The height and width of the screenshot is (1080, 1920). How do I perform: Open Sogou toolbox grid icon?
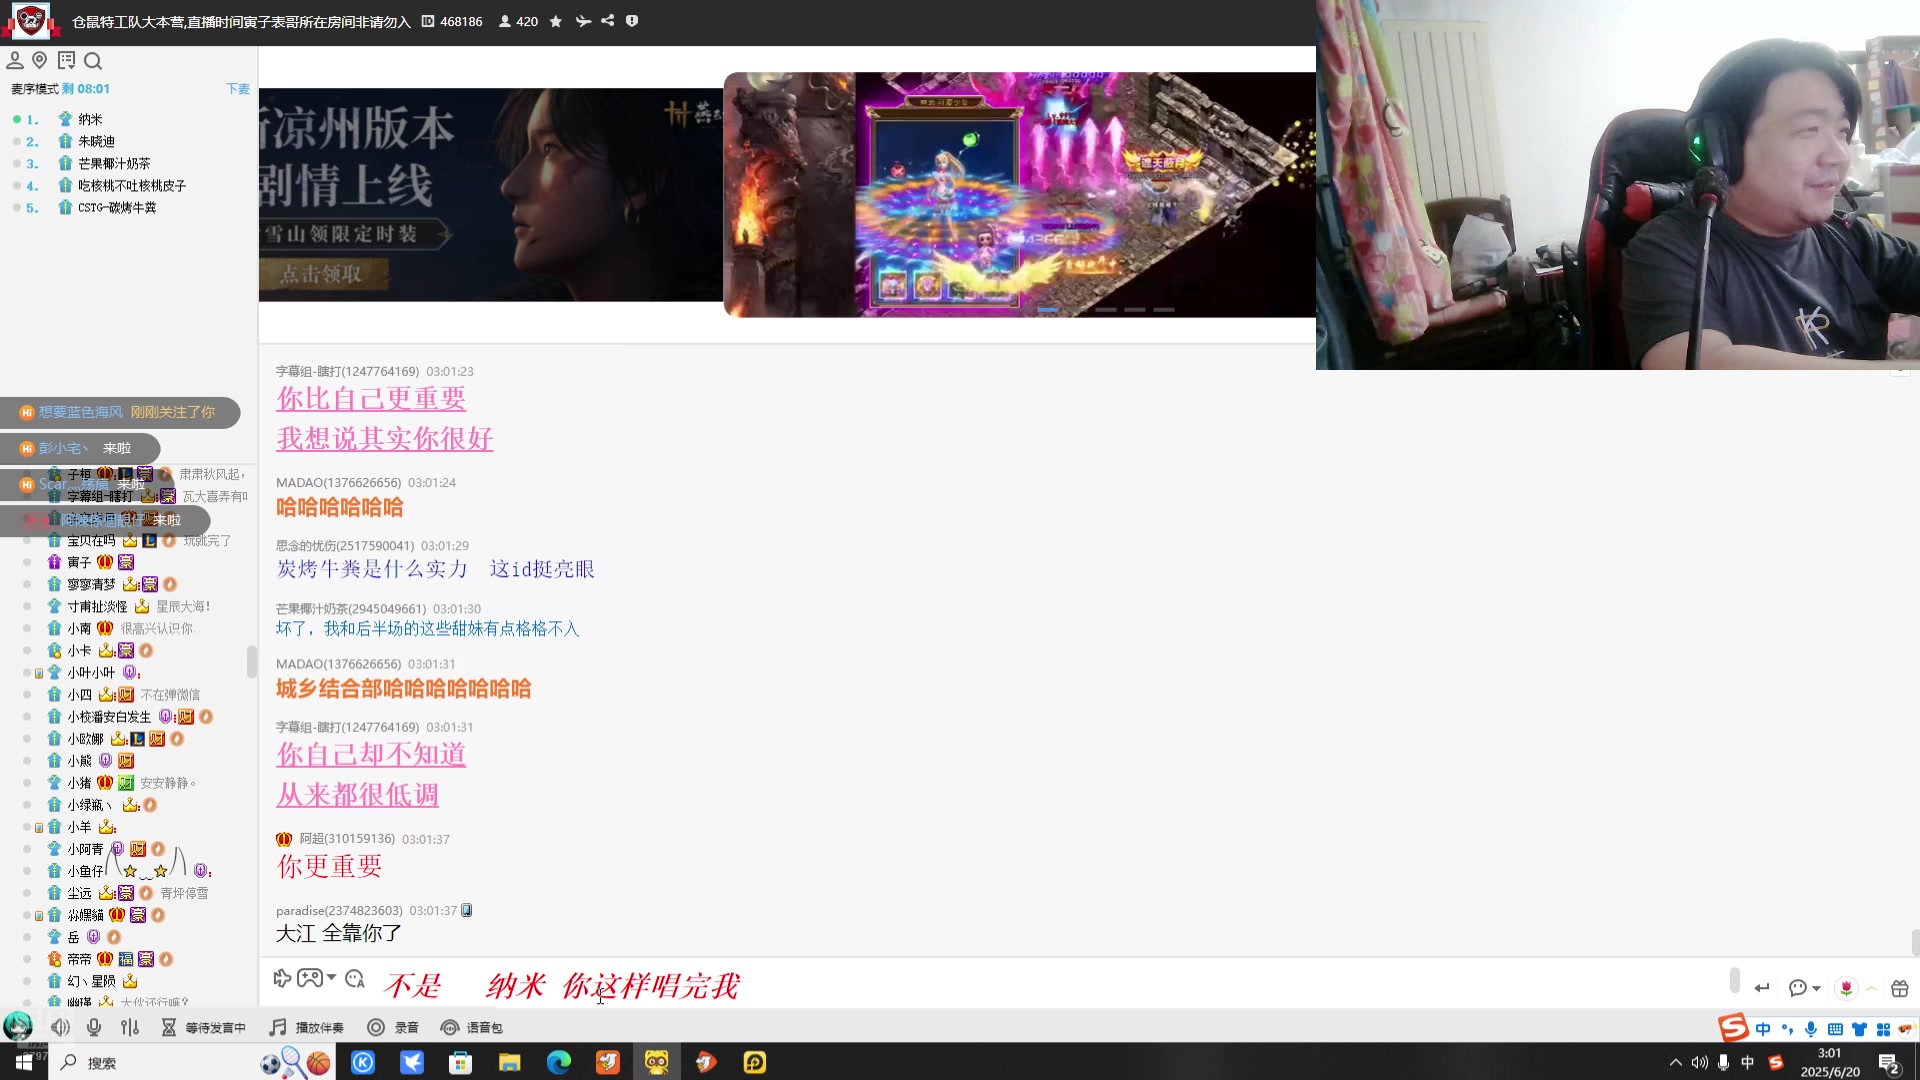(x=1883, y=1029)
